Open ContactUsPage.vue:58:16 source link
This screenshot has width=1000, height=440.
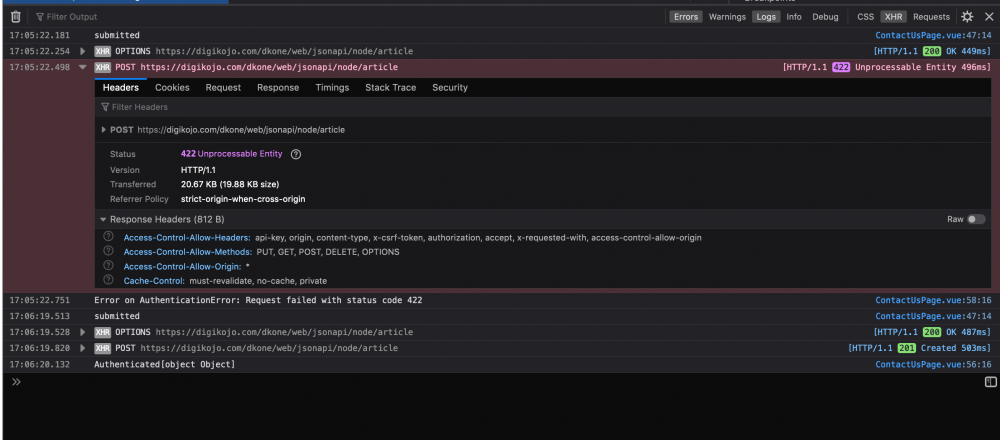pyautogui.click(x=933, y=300)
